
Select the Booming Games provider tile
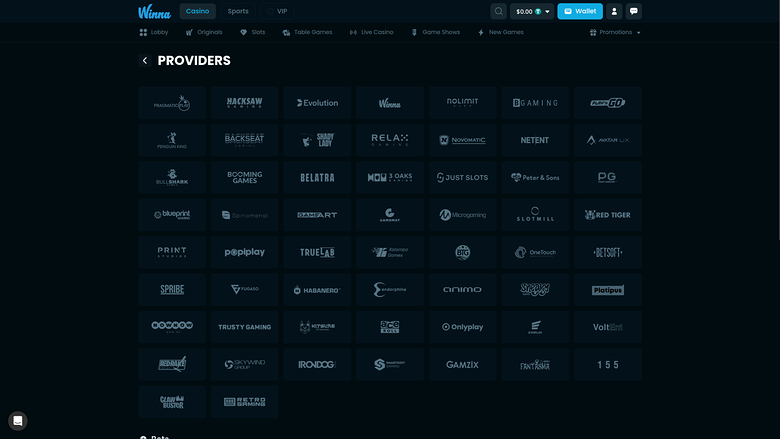[x=245, y=177]
